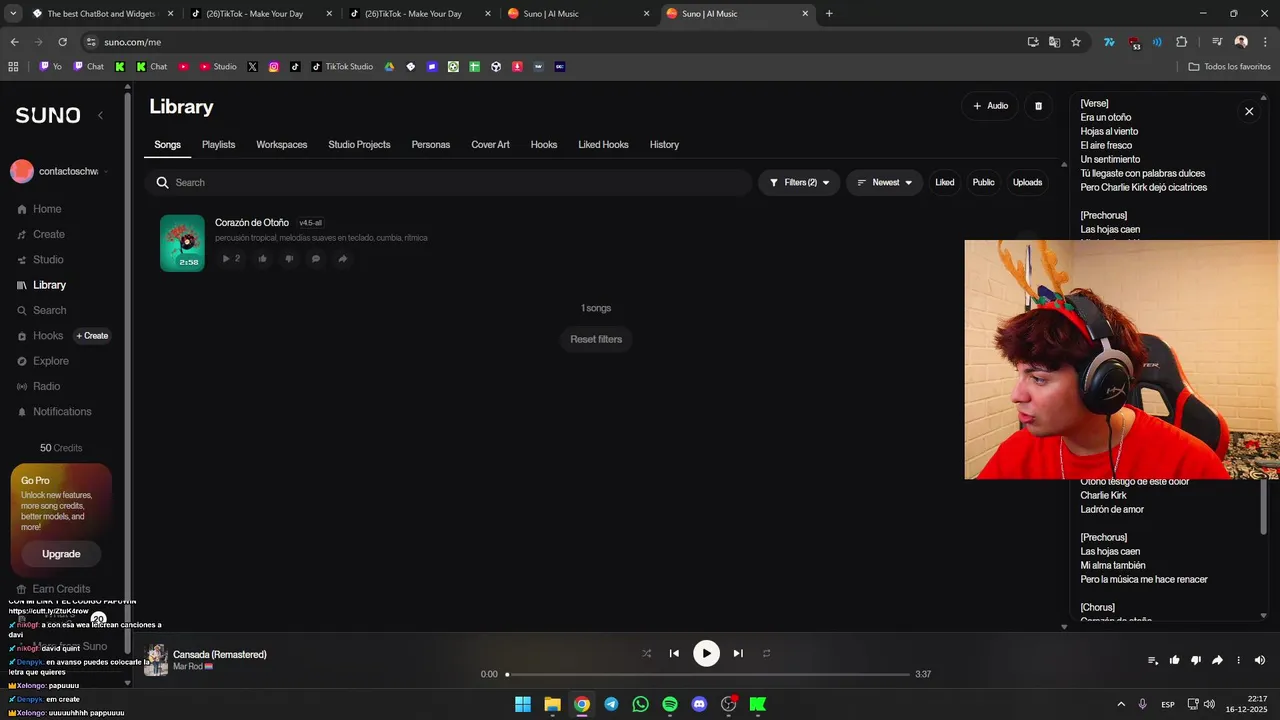Toggle repeat in the player bar
Screen dimensions: 1280x720
[767, 653]
